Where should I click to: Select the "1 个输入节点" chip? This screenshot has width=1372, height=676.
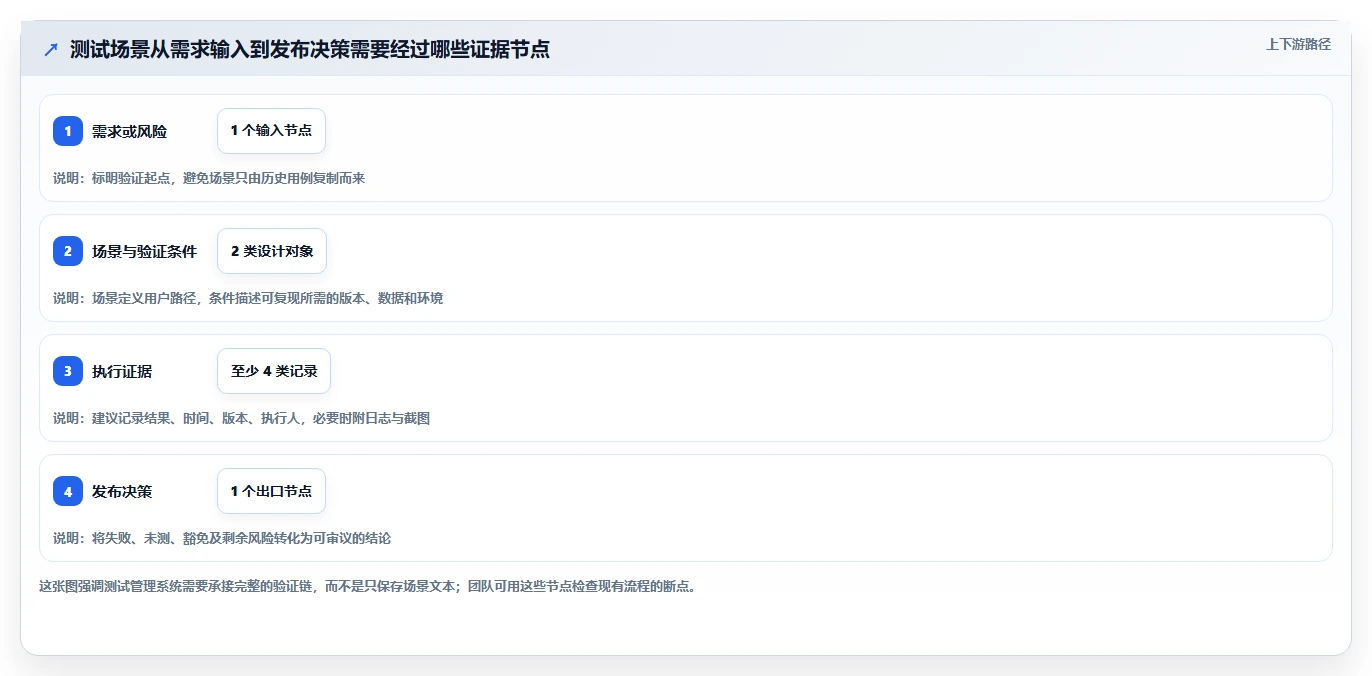point(271,131)
